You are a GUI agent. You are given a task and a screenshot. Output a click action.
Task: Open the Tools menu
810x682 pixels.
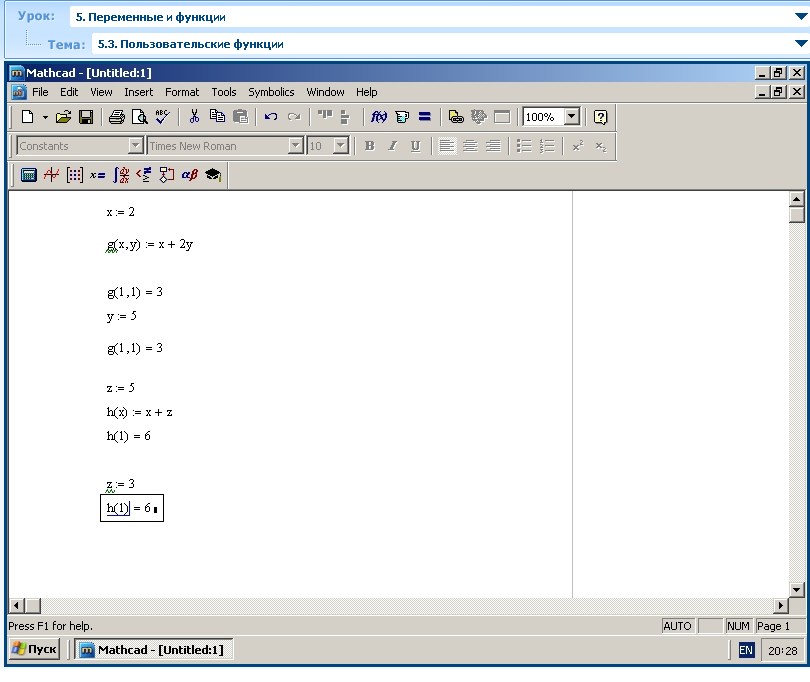224,92
